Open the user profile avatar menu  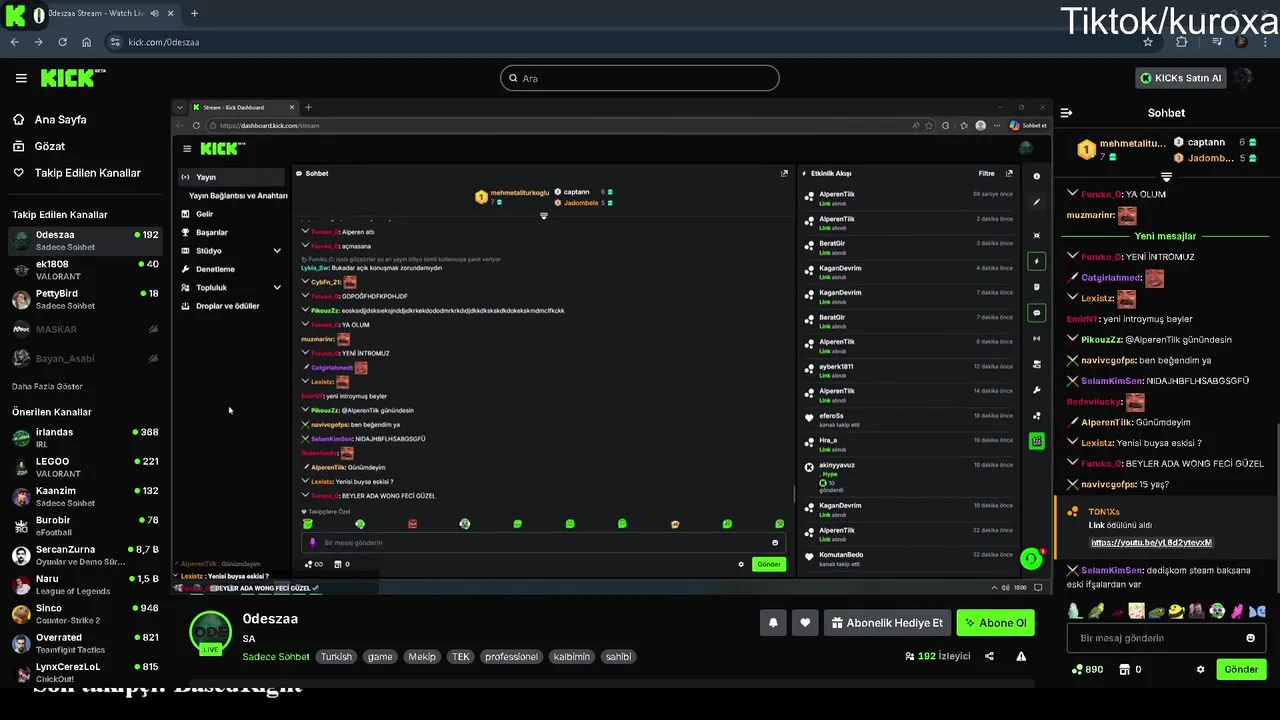point(1244,78)
